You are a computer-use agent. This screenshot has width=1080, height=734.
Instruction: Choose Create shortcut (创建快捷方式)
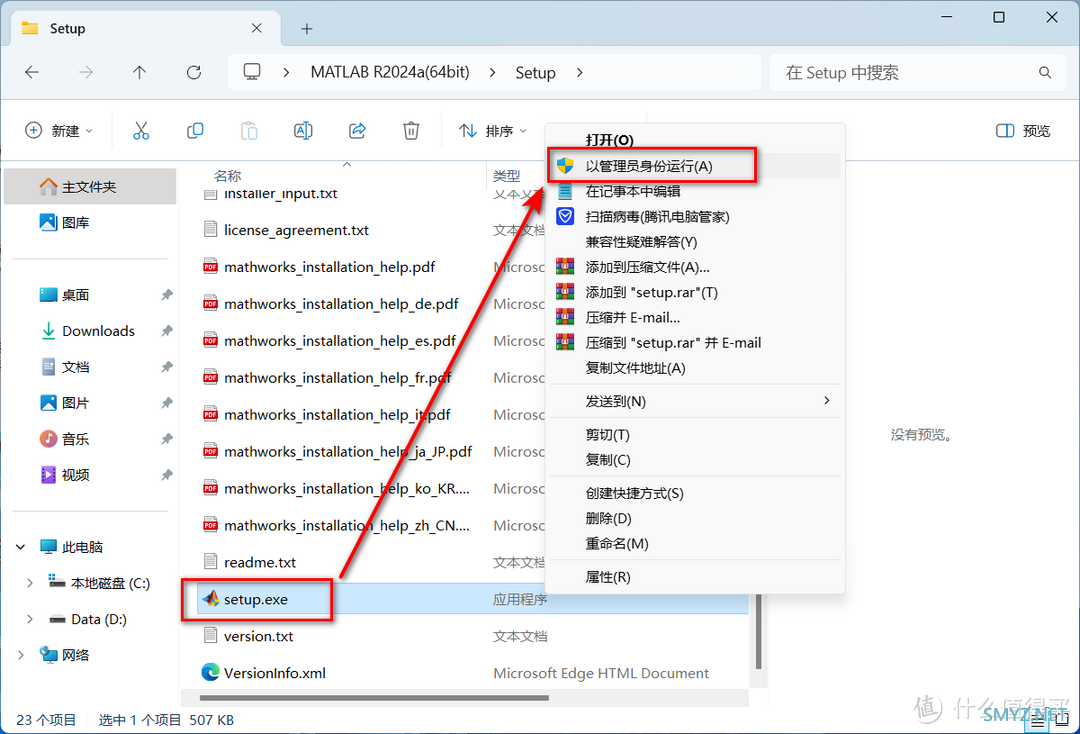695,493
